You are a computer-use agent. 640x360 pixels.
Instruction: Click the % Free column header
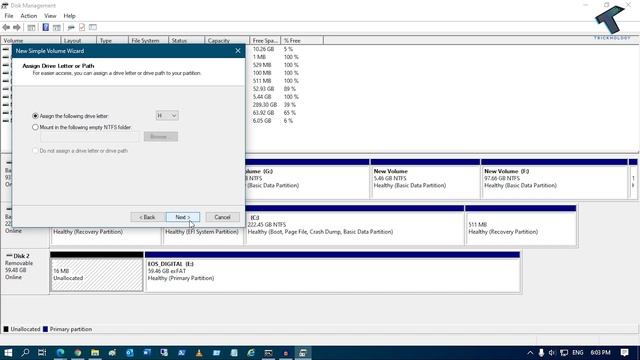click(x=302, y=40)
